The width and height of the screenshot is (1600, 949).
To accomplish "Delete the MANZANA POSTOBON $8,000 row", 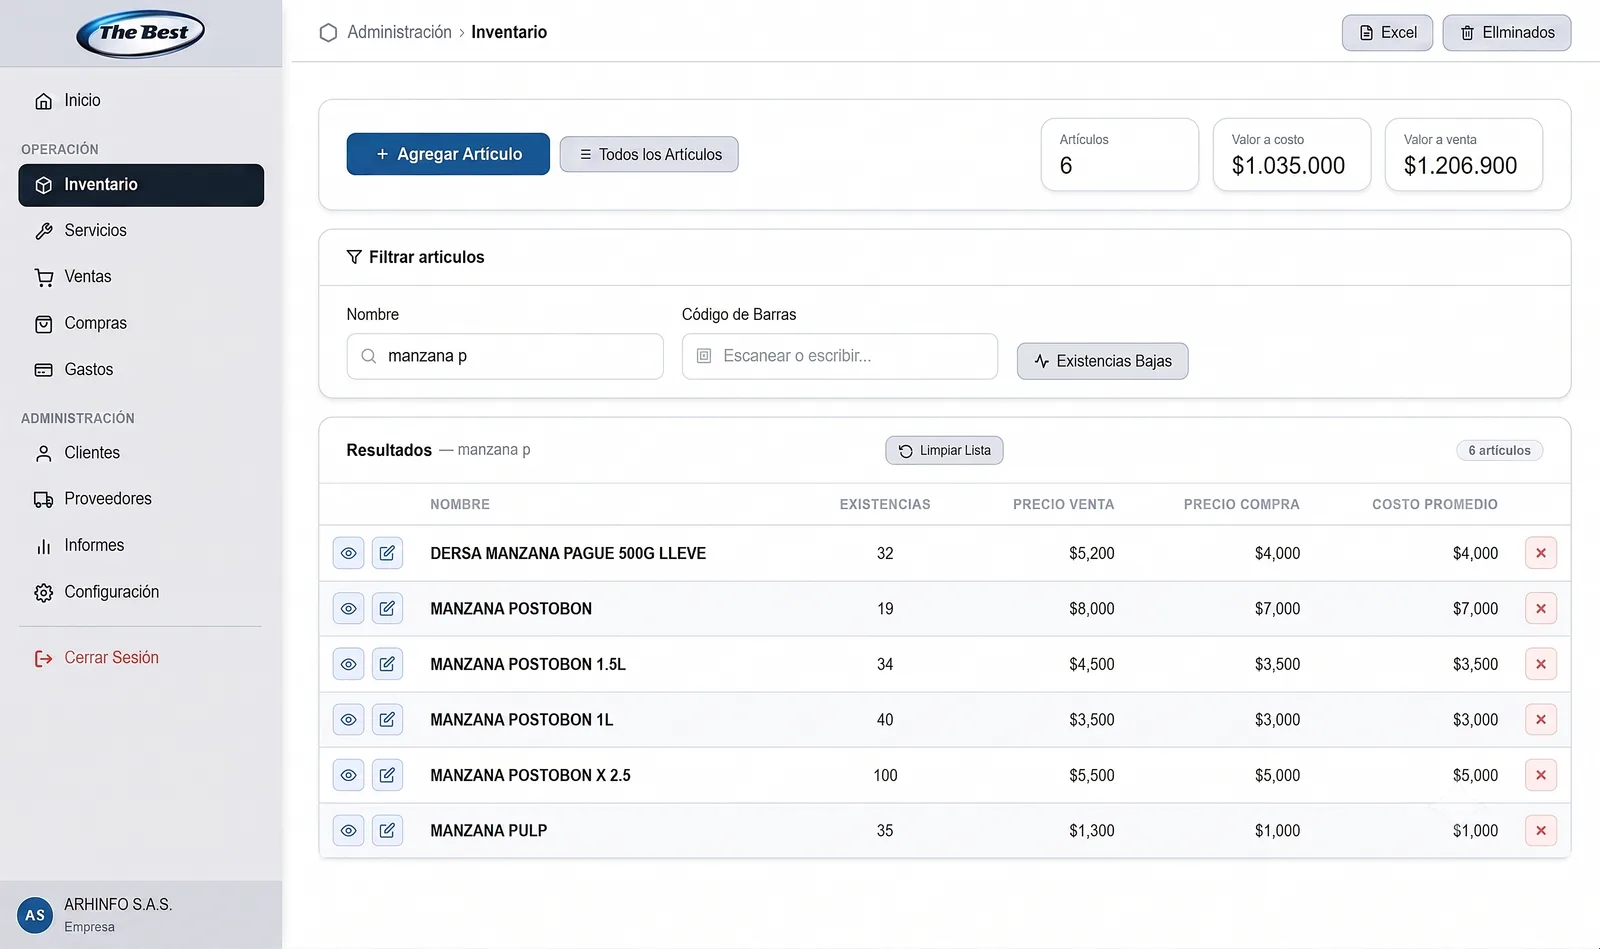I will 1541,609.
